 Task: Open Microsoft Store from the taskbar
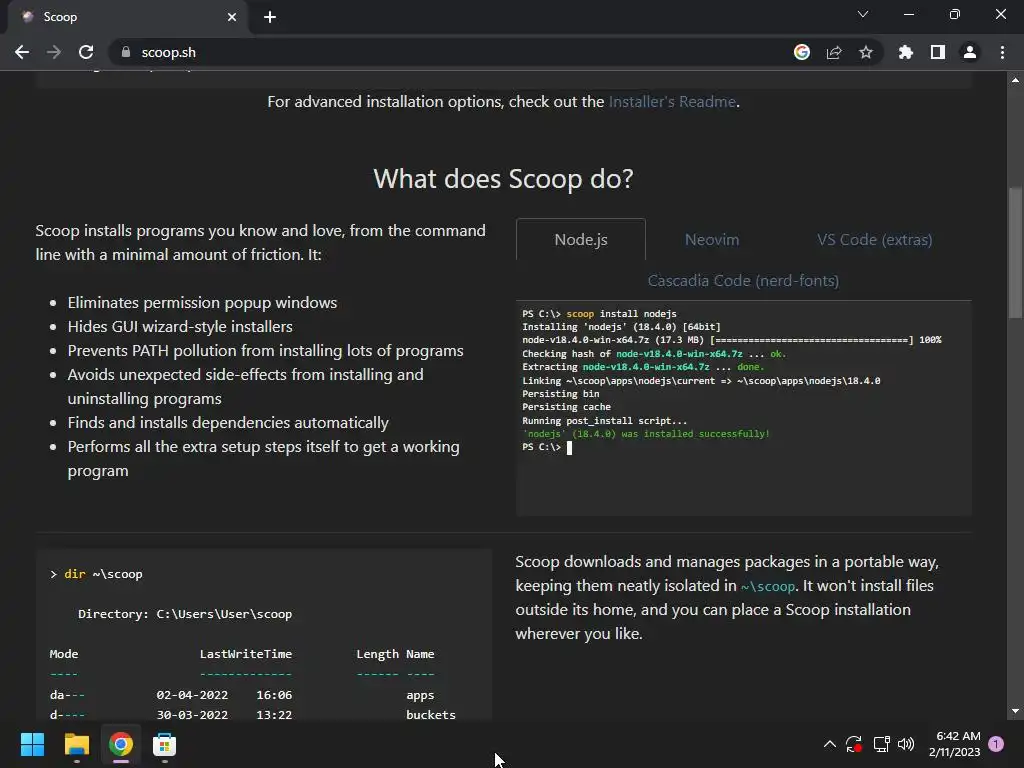tap(165, 744)
